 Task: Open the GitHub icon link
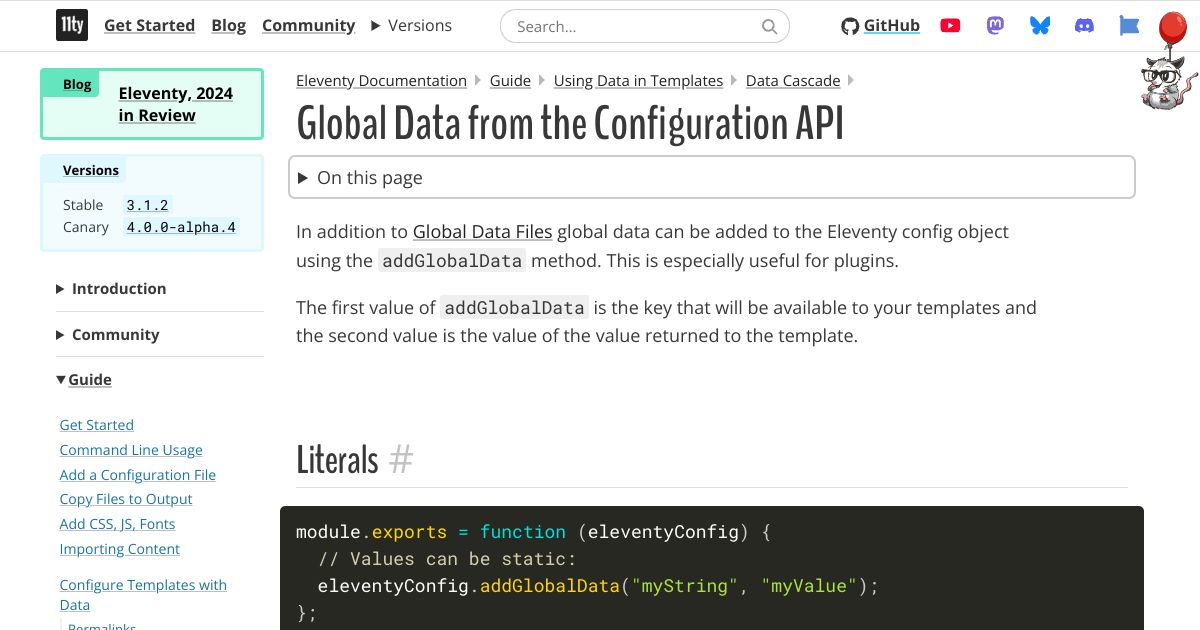click(880, 26)
